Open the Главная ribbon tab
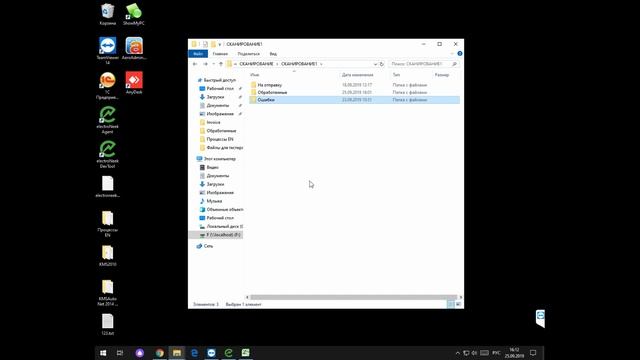Screen dimensions: 640x360 click(220, 54)
